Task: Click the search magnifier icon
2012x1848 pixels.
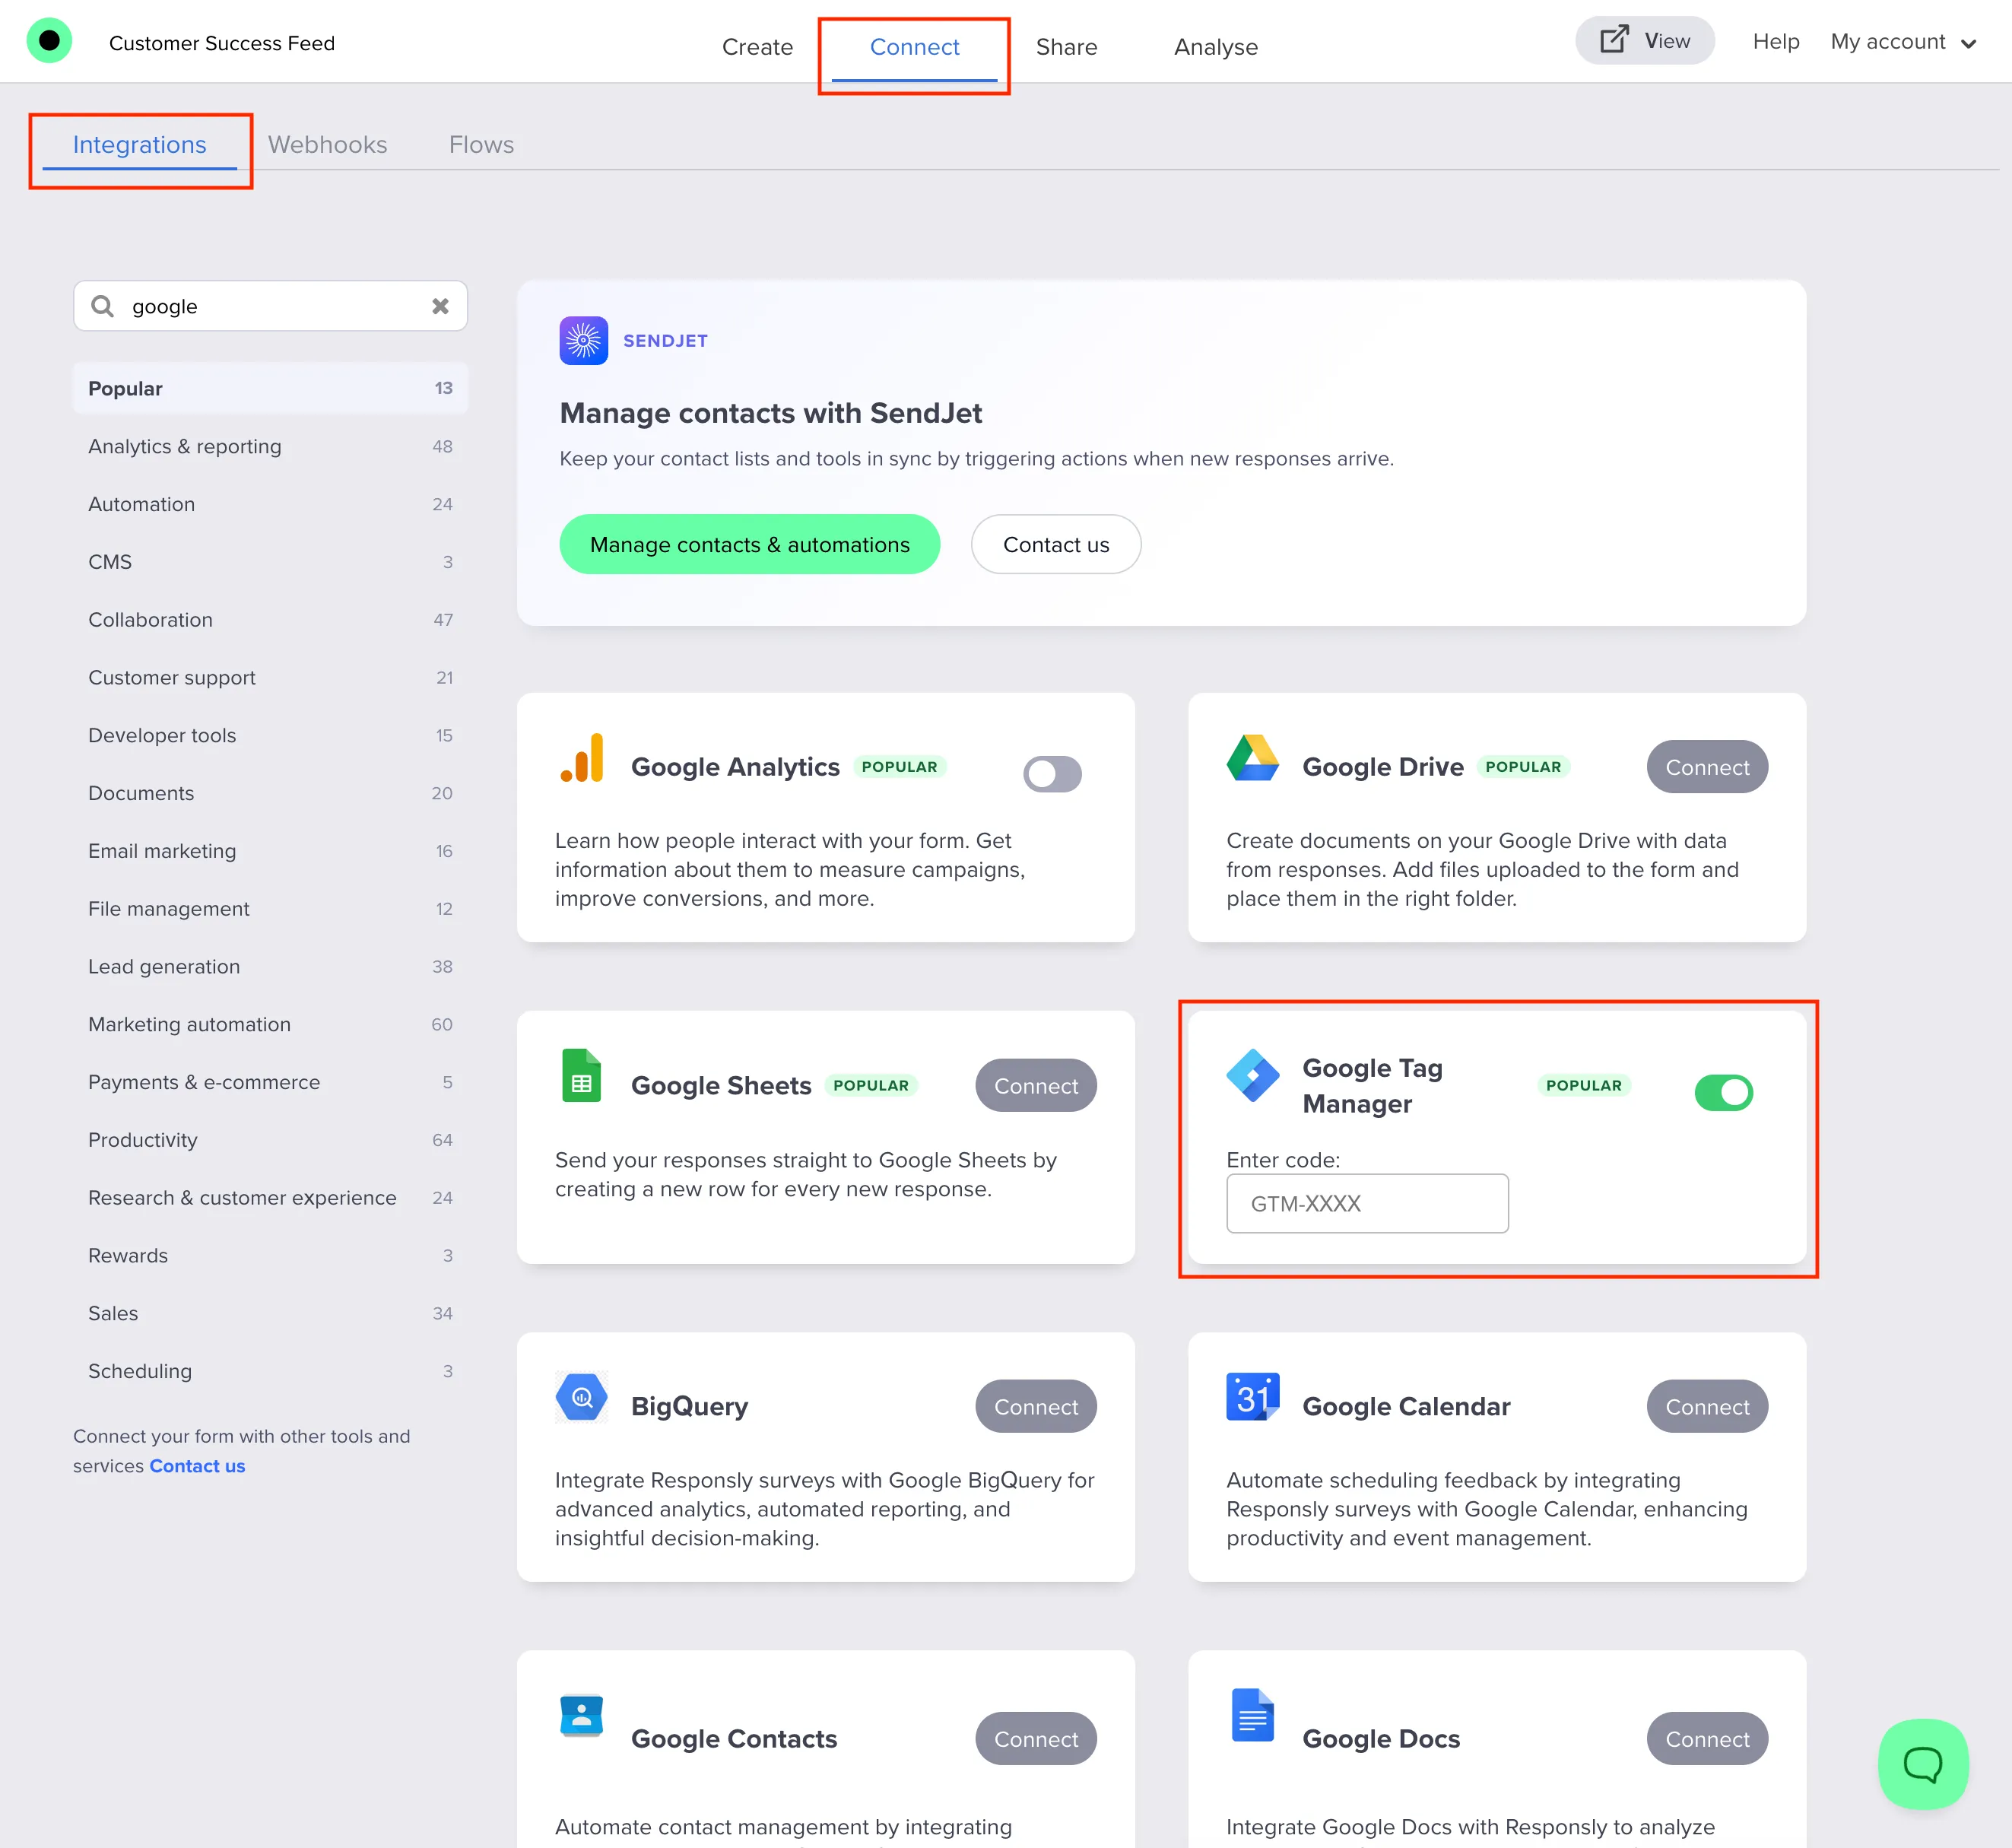Action: point(102,306)
